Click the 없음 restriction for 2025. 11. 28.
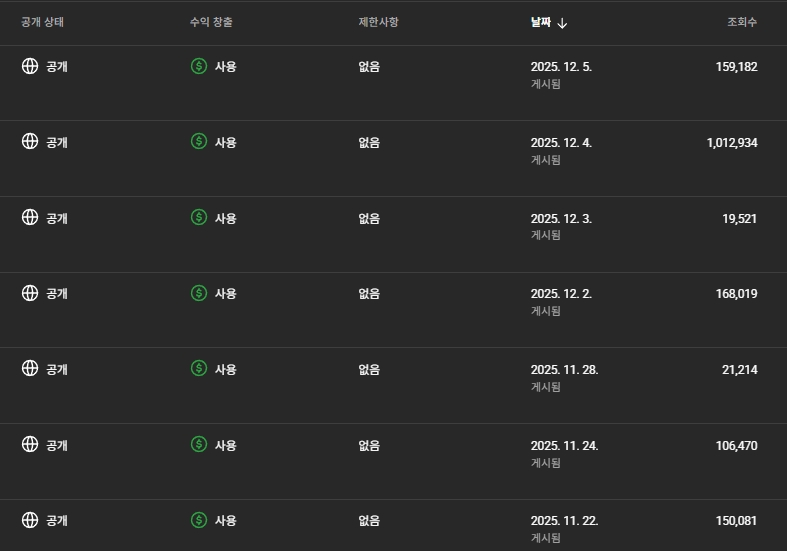Screen dimensions: 787x551 (x=369, y=369)
